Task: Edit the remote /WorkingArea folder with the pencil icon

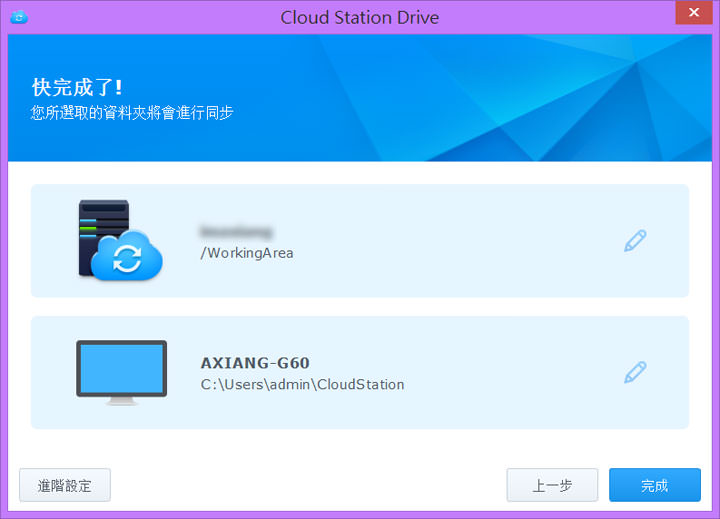Action: [x=635, y=240]
